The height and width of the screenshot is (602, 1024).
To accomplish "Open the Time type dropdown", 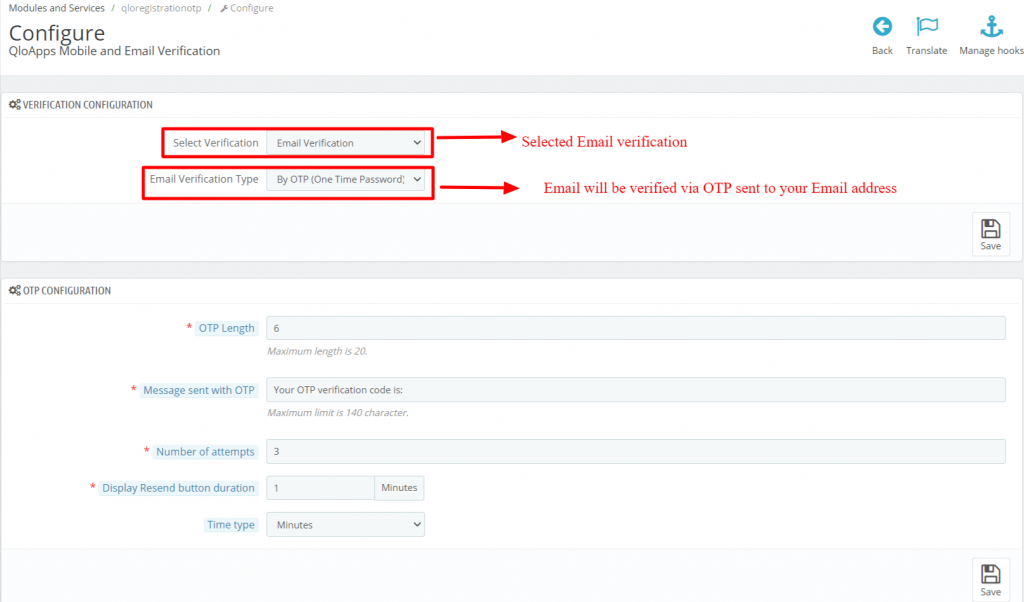I will [345, 525].
